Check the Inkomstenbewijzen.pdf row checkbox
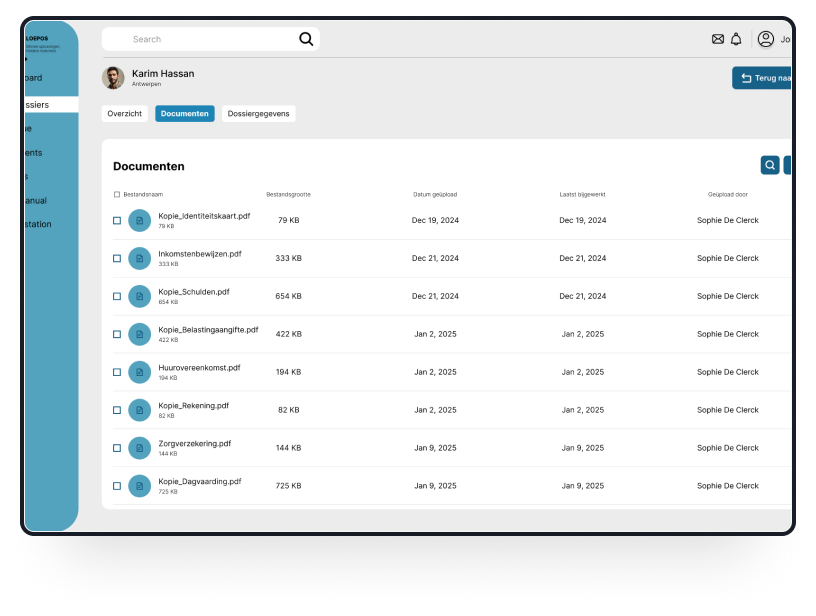This screenshot has width=816, height=616. click(117, 259)
